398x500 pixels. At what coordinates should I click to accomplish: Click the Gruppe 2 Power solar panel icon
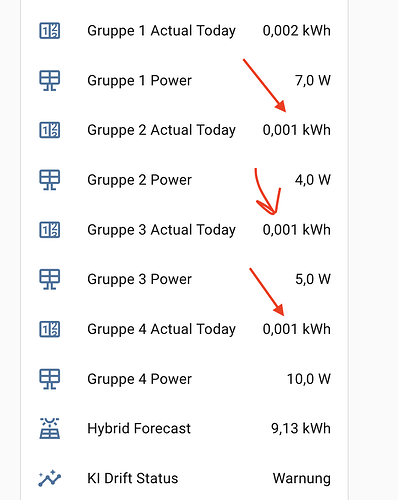[x=50, y=180]
